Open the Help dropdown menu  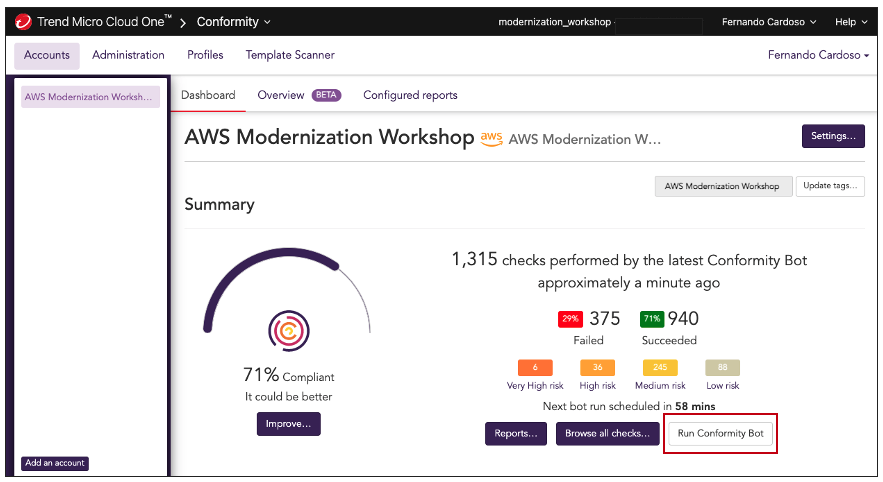[x=851, y=22]
